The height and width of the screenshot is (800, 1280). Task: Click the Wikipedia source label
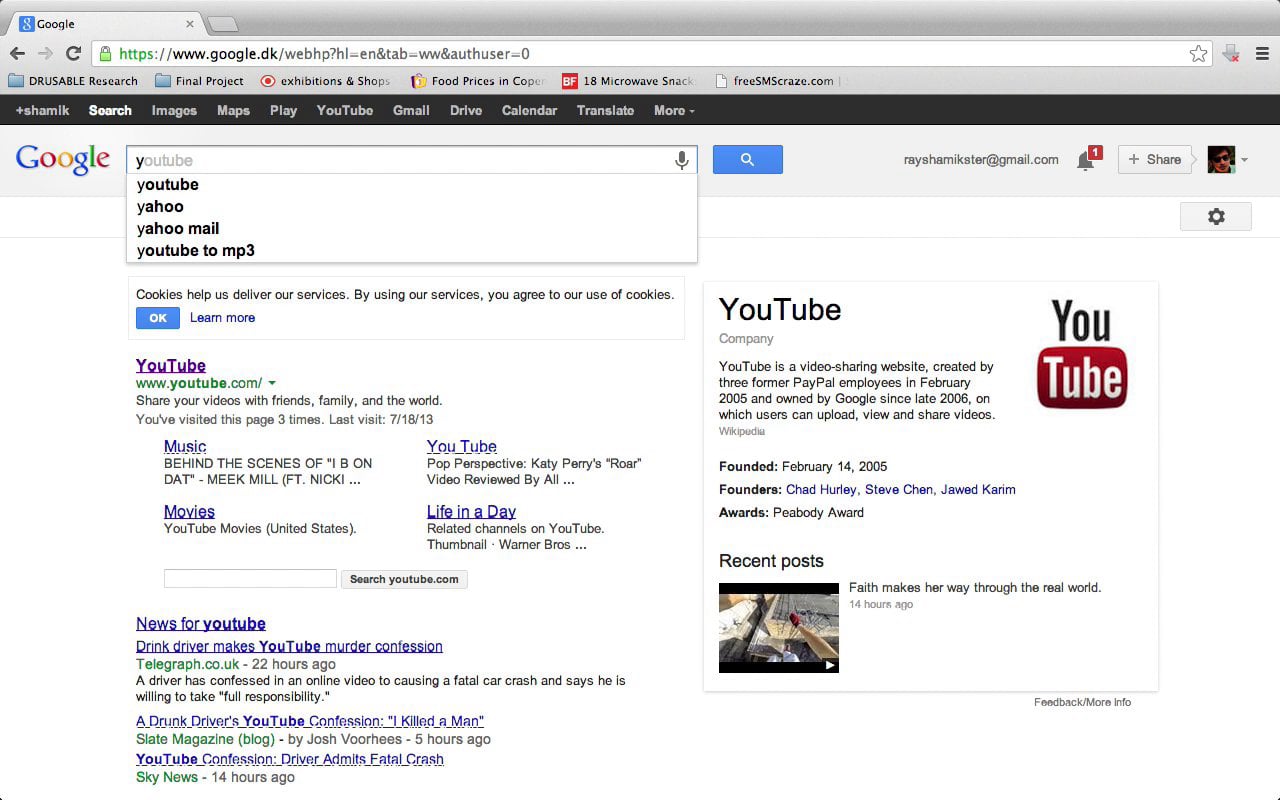742,432
